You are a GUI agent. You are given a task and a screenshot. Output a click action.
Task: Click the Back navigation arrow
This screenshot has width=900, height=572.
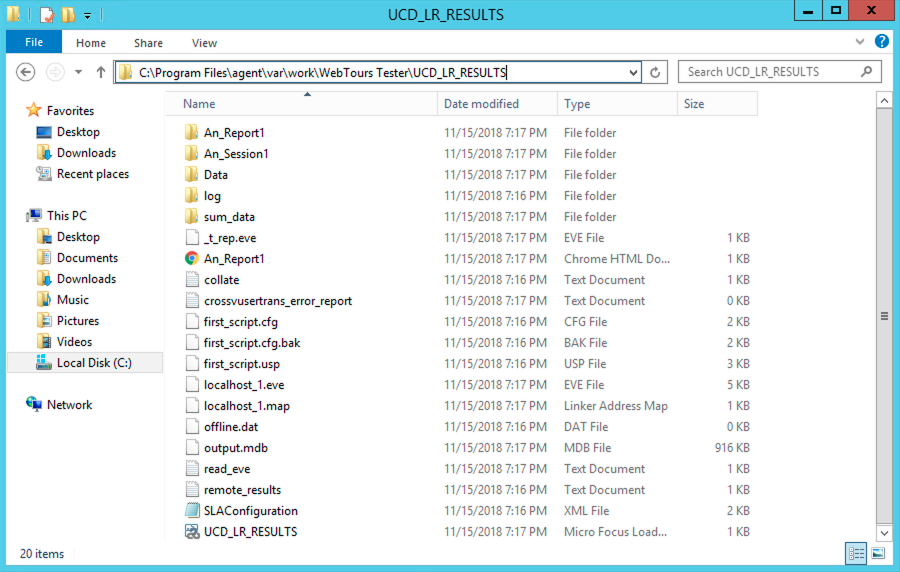[26, 72]
